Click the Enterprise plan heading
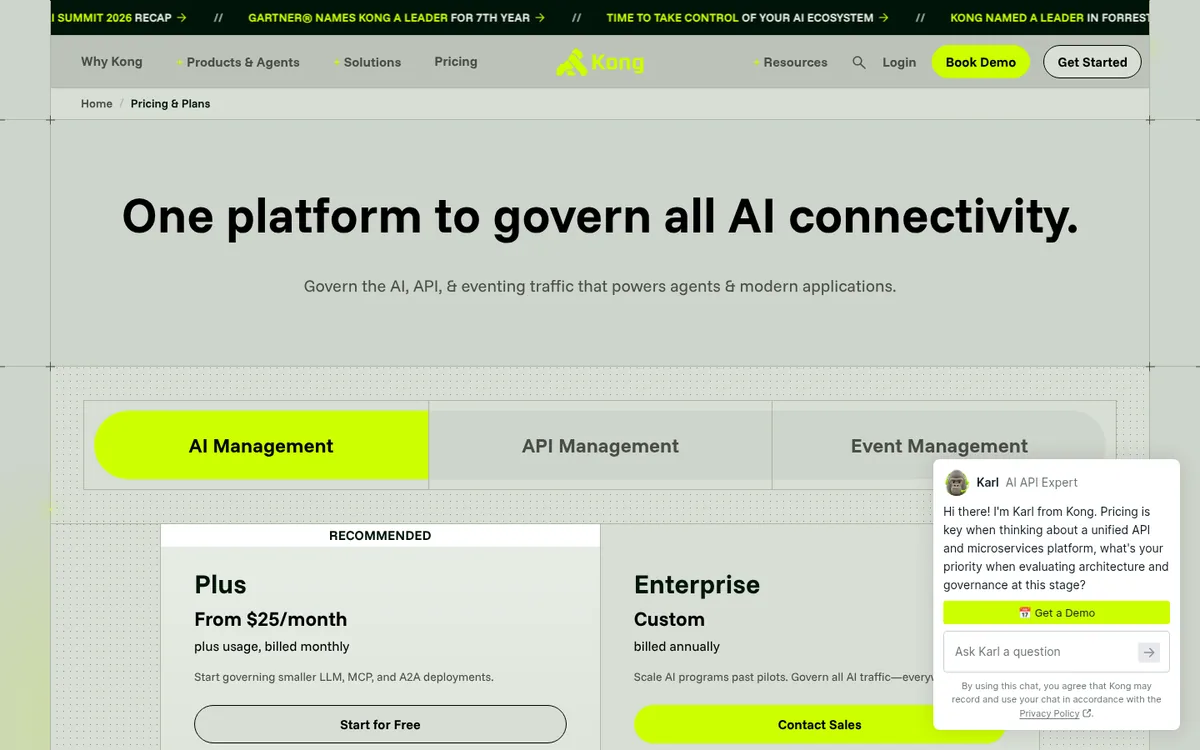 click(x=697, y=585)
